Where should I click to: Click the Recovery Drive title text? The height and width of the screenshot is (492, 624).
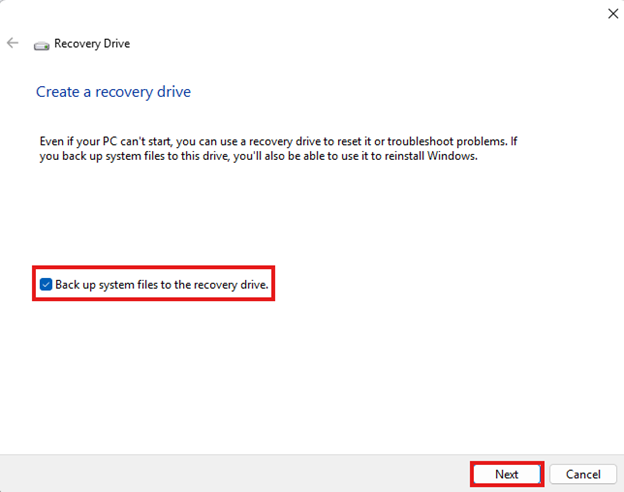92,43
